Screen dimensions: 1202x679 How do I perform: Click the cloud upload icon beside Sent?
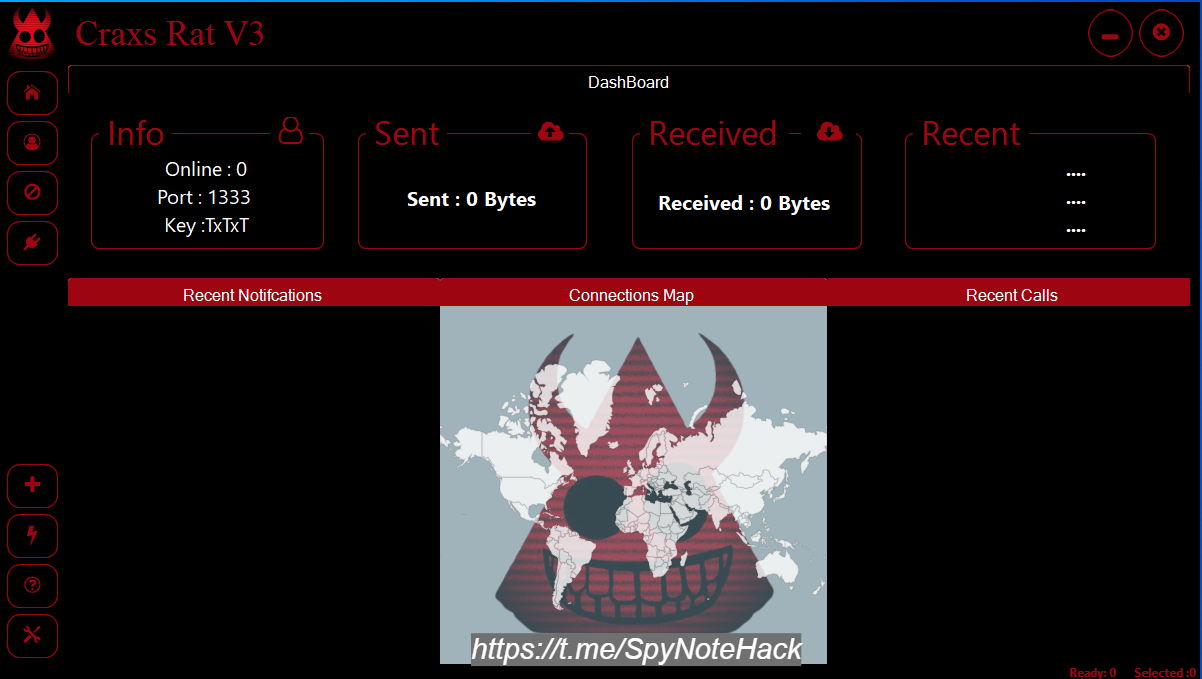pyautogui.click(x=551, y=131)
